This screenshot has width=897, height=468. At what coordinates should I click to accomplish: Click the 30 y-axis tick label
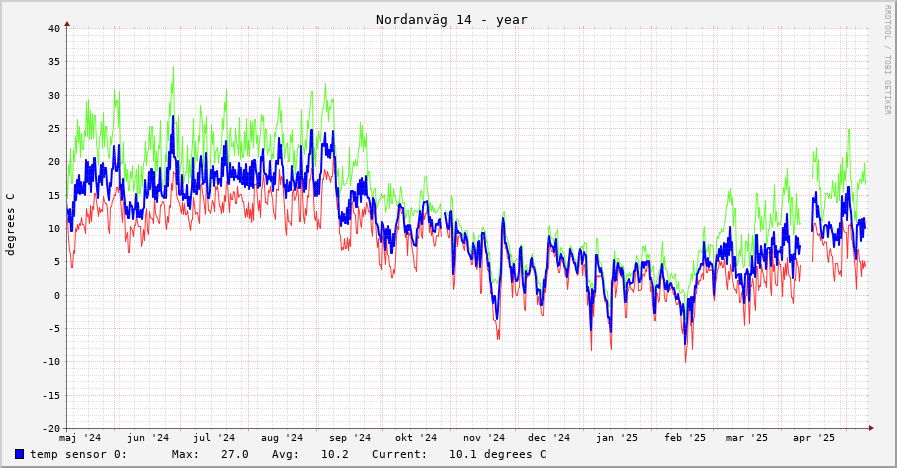pyautogui.click(x=54, y=96)
